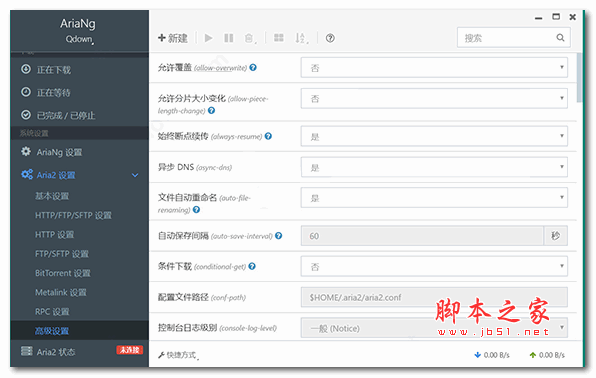Pause selected tasks with pause icon
The width and height of the screenshot is (596, 378).
(x=229, y=38)
